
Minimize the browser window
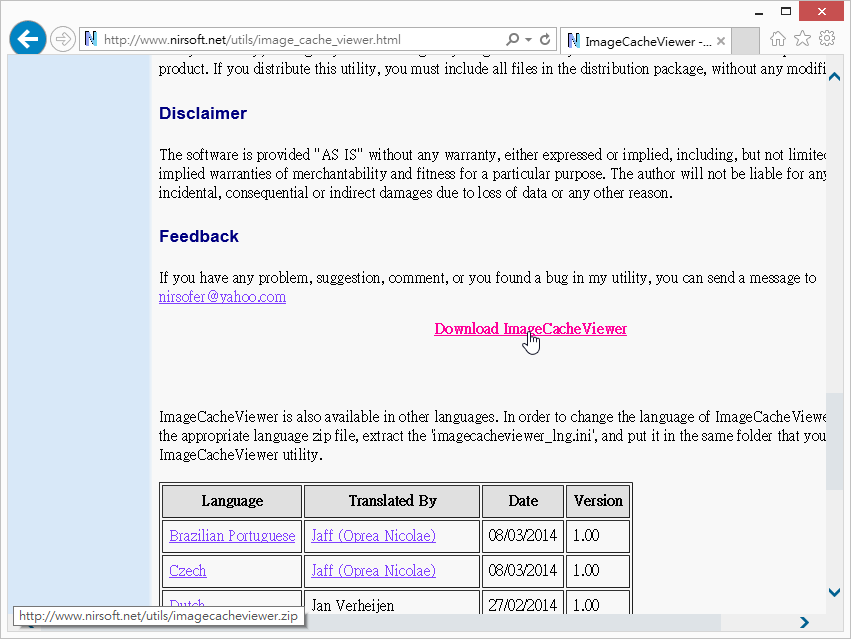[x=759, y=12]
